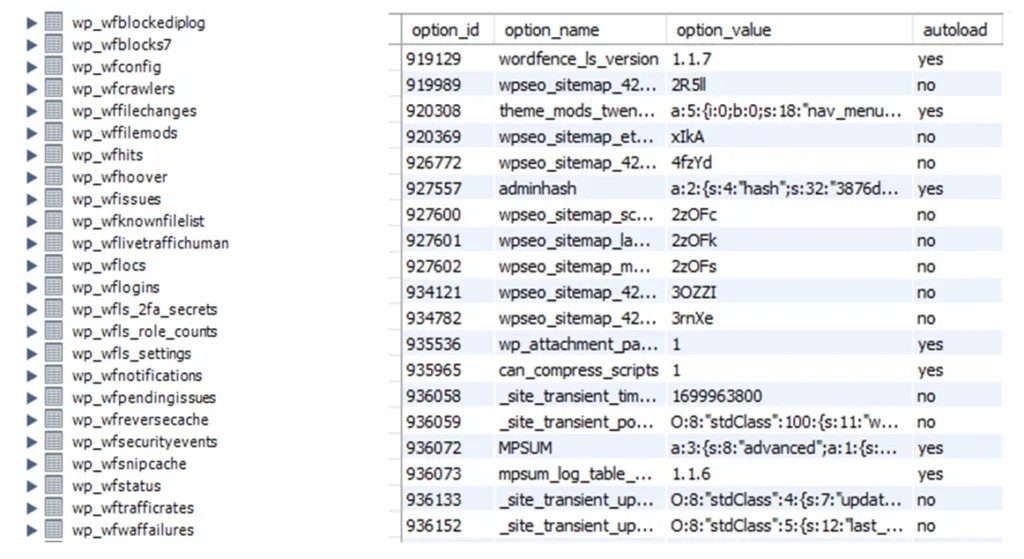Select the MPSUM option name cell
Viewport: 1024px width, 559px height.
click(x=579, y=448)
